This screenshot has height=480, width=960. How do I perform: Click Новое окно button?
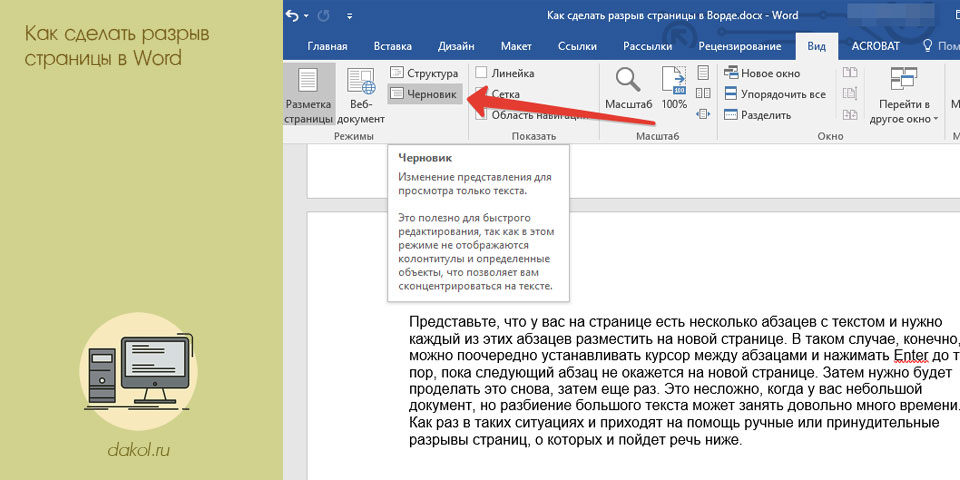point(762,73)
